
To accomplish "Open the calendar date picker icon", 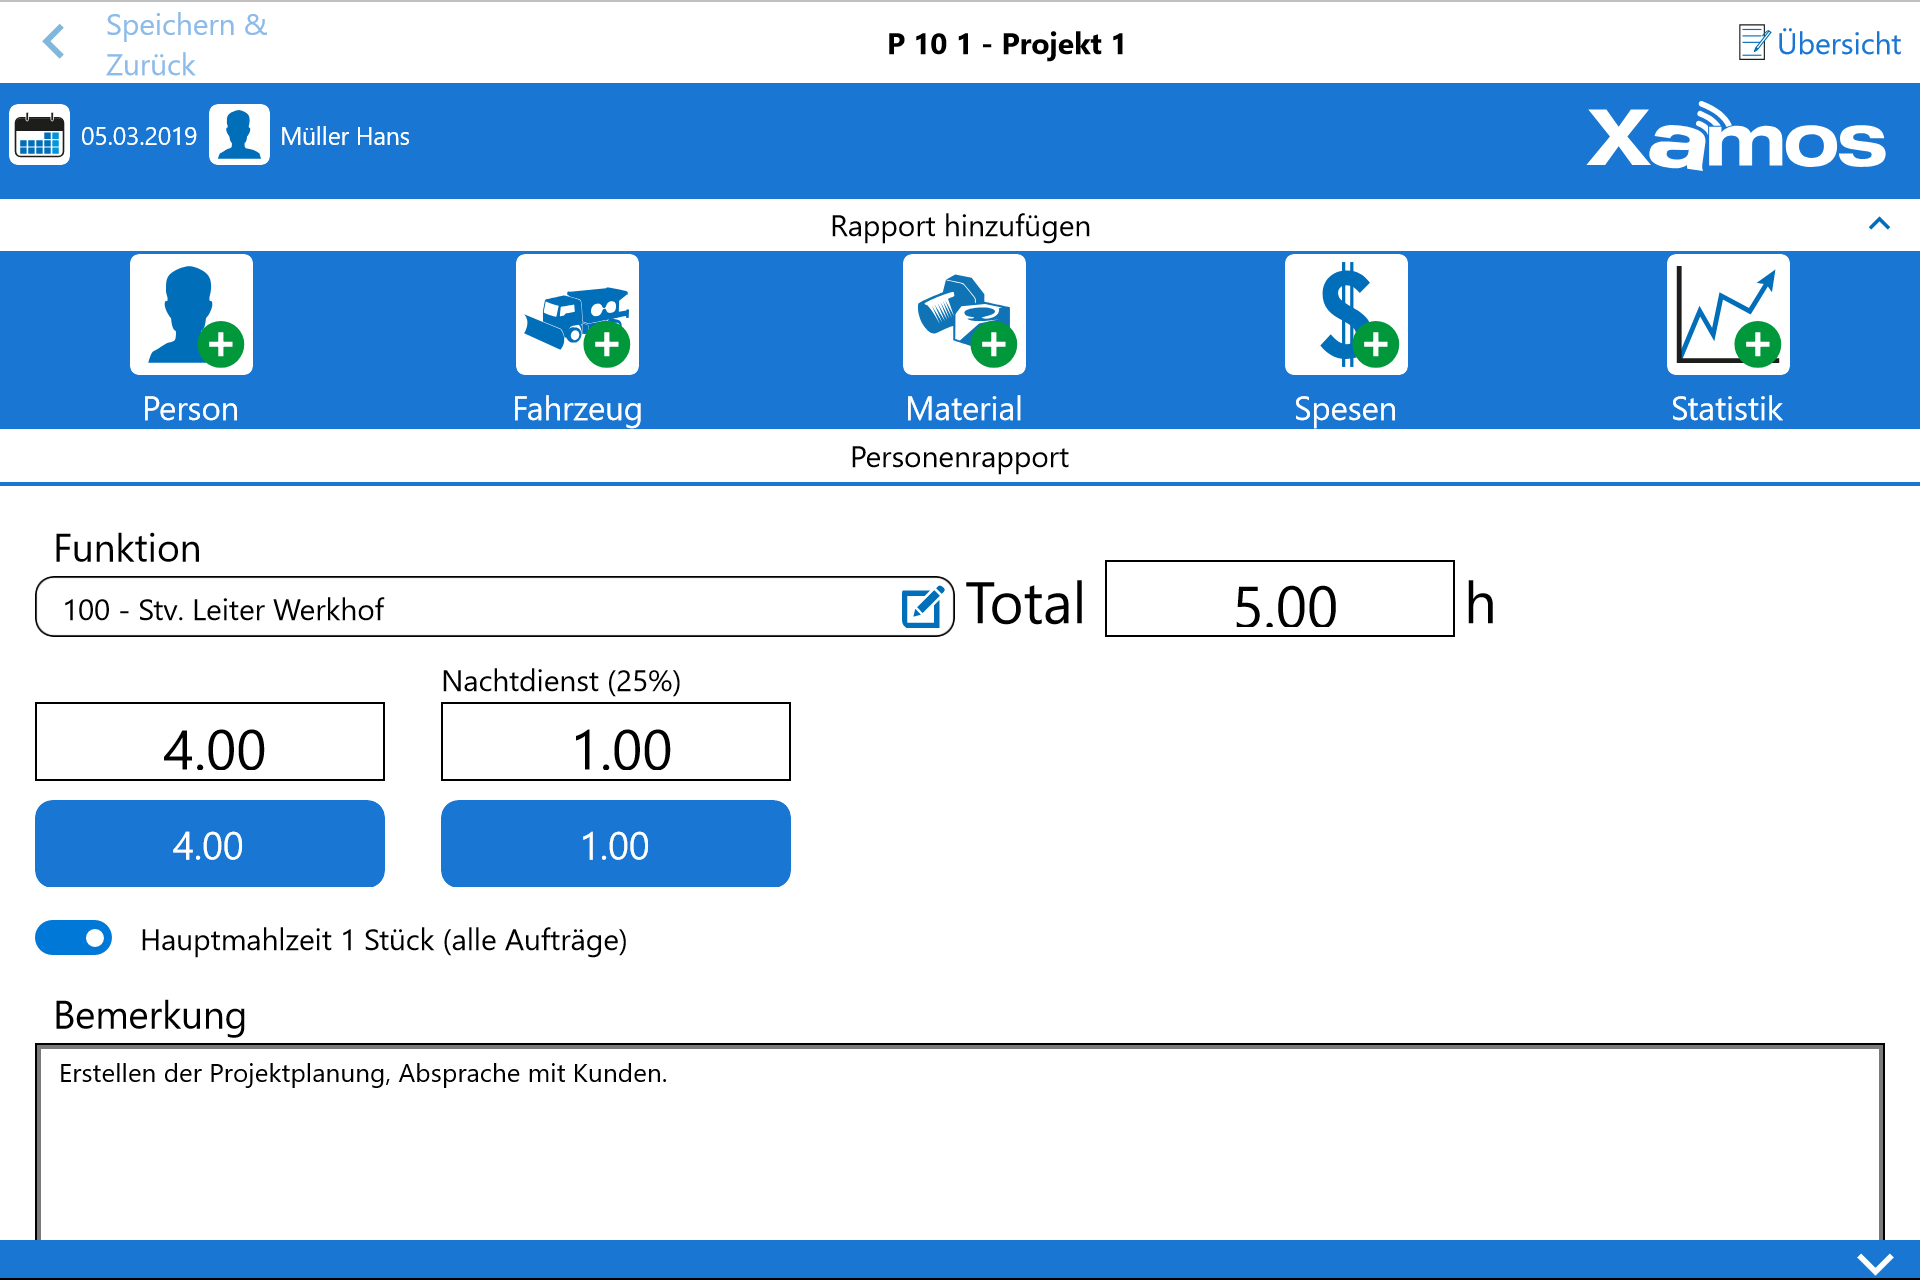I will click(x=40, y=135).
